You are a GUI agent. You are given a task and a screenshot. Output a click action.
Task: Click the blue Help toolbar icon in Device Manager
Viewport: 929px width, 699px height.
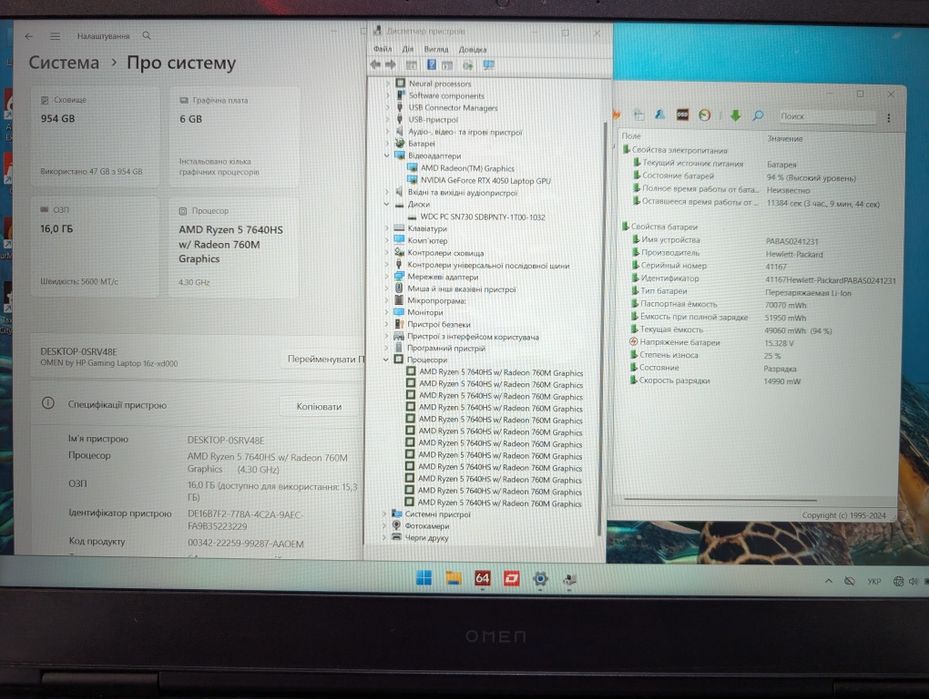pos(432,65)
